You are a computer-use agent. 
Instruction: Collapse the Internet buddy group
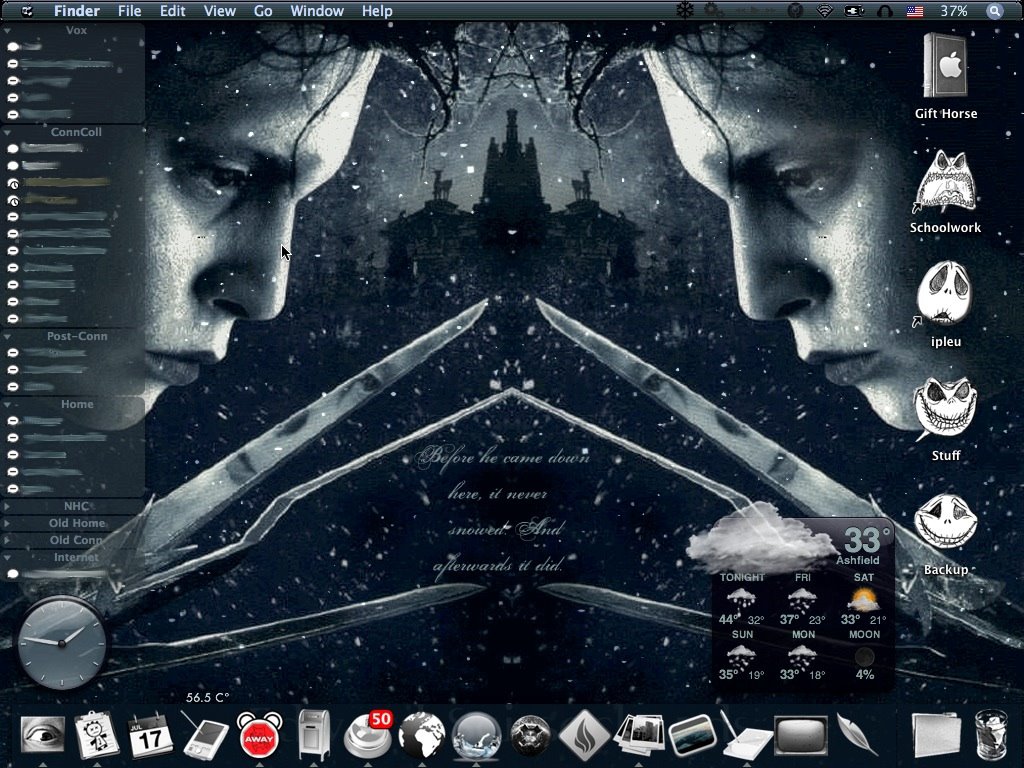point(7,557)
